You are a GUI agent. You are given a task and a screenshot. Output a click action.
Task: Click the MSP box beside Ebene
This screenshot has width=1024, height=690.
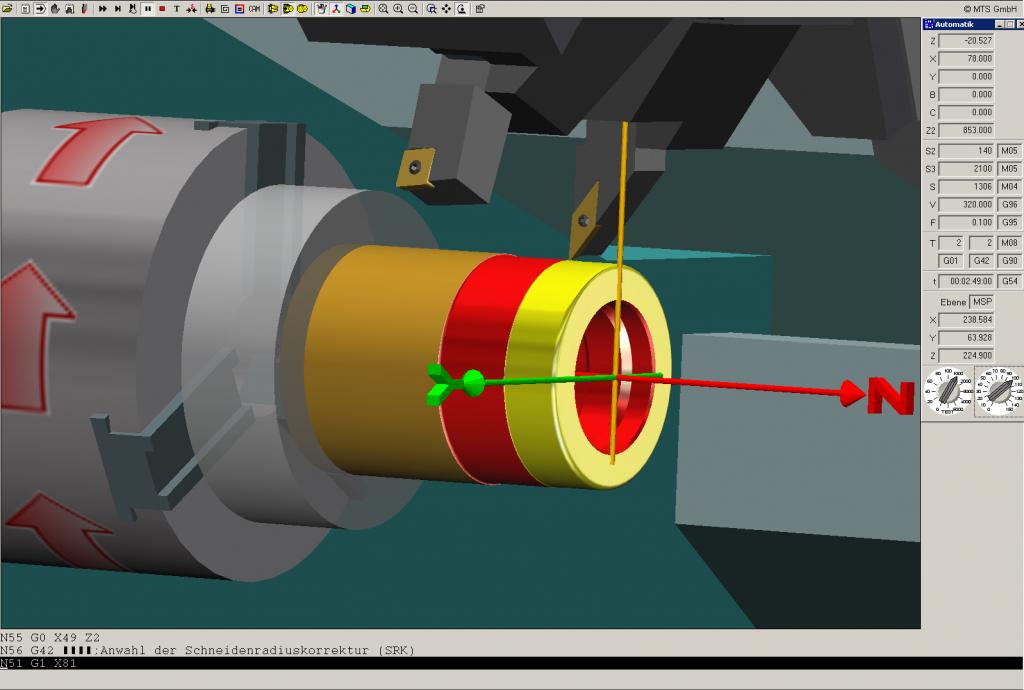click(x=982, y=302)
